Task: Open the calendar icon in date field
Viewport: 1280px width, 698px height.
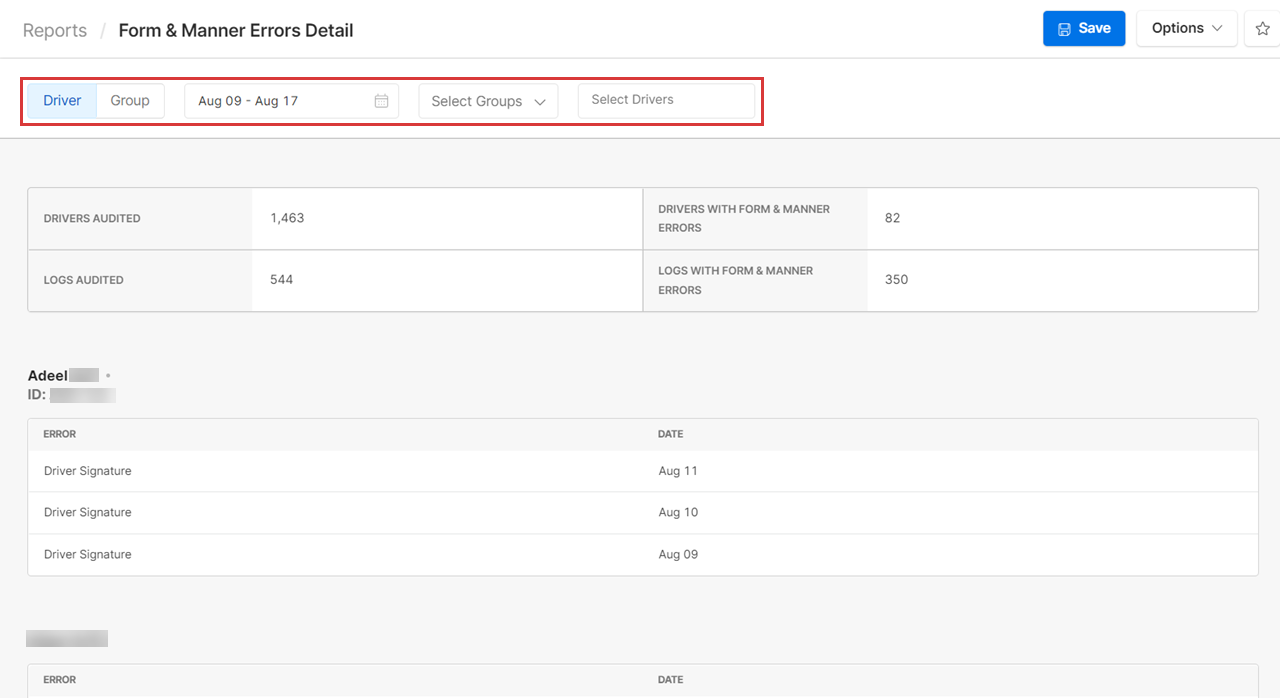Action: point(381,101)
